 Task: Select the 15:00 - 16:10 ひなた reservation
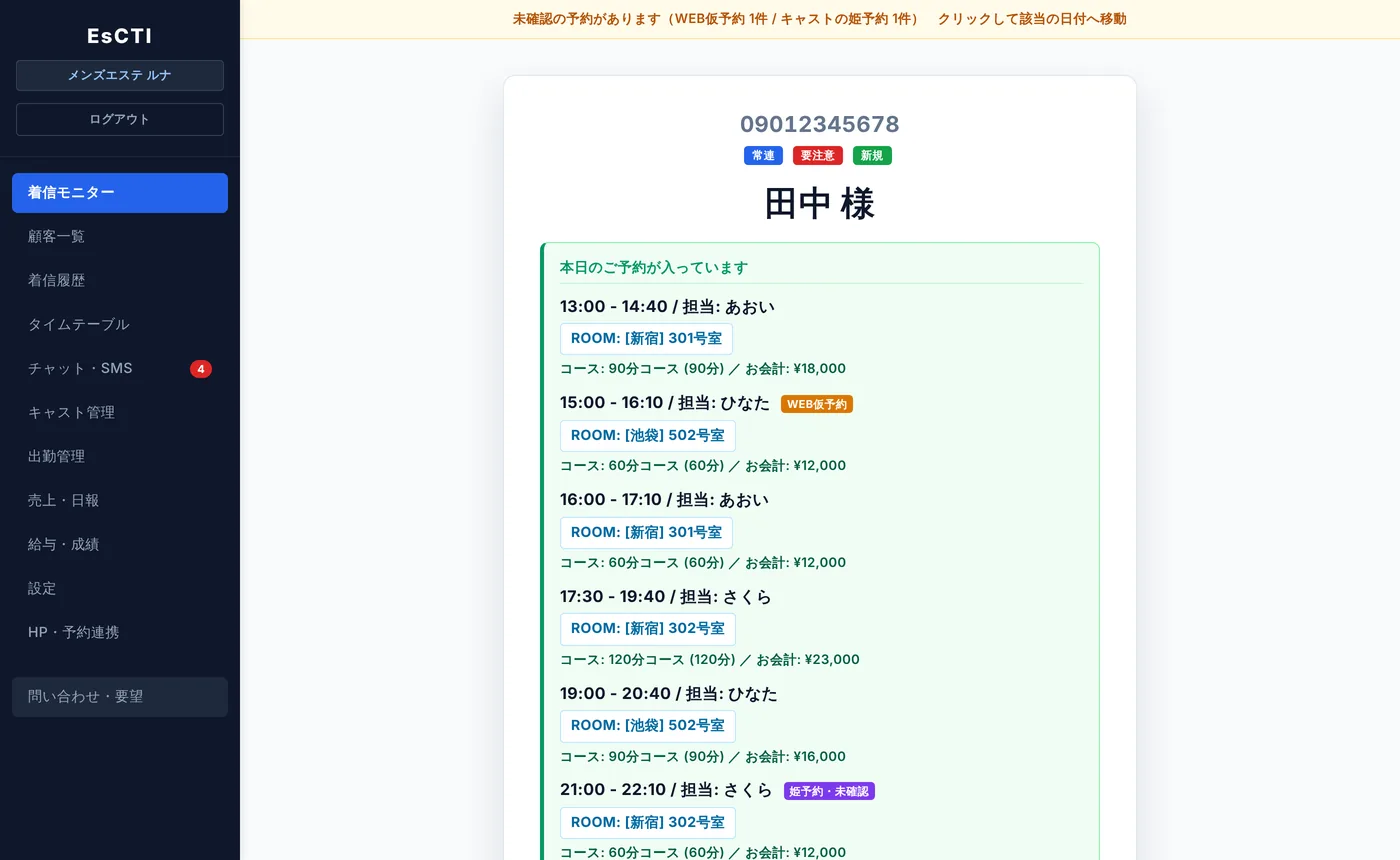coord(665,403)
